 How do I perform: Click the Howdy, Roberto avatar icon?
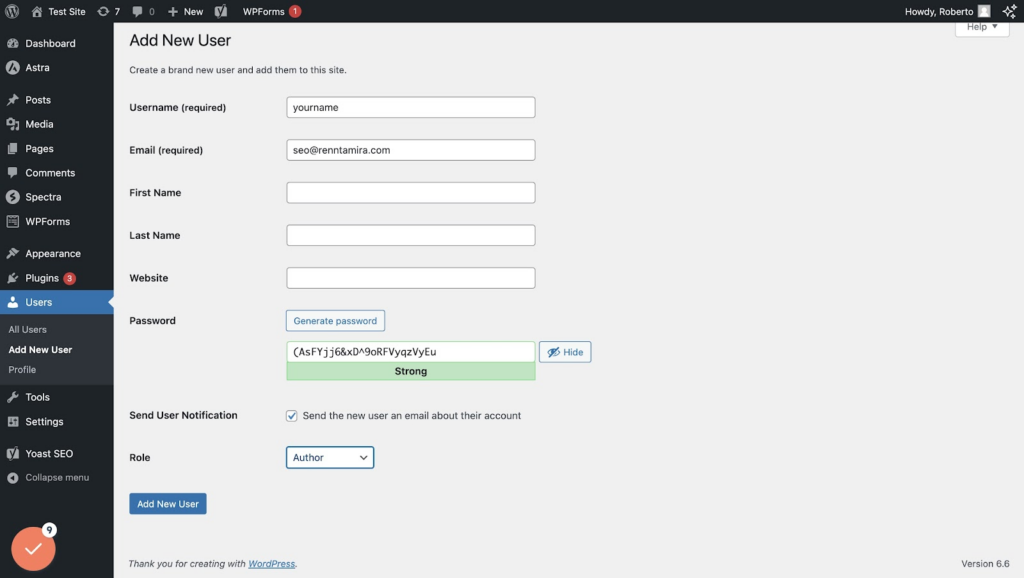coord(984,11)
